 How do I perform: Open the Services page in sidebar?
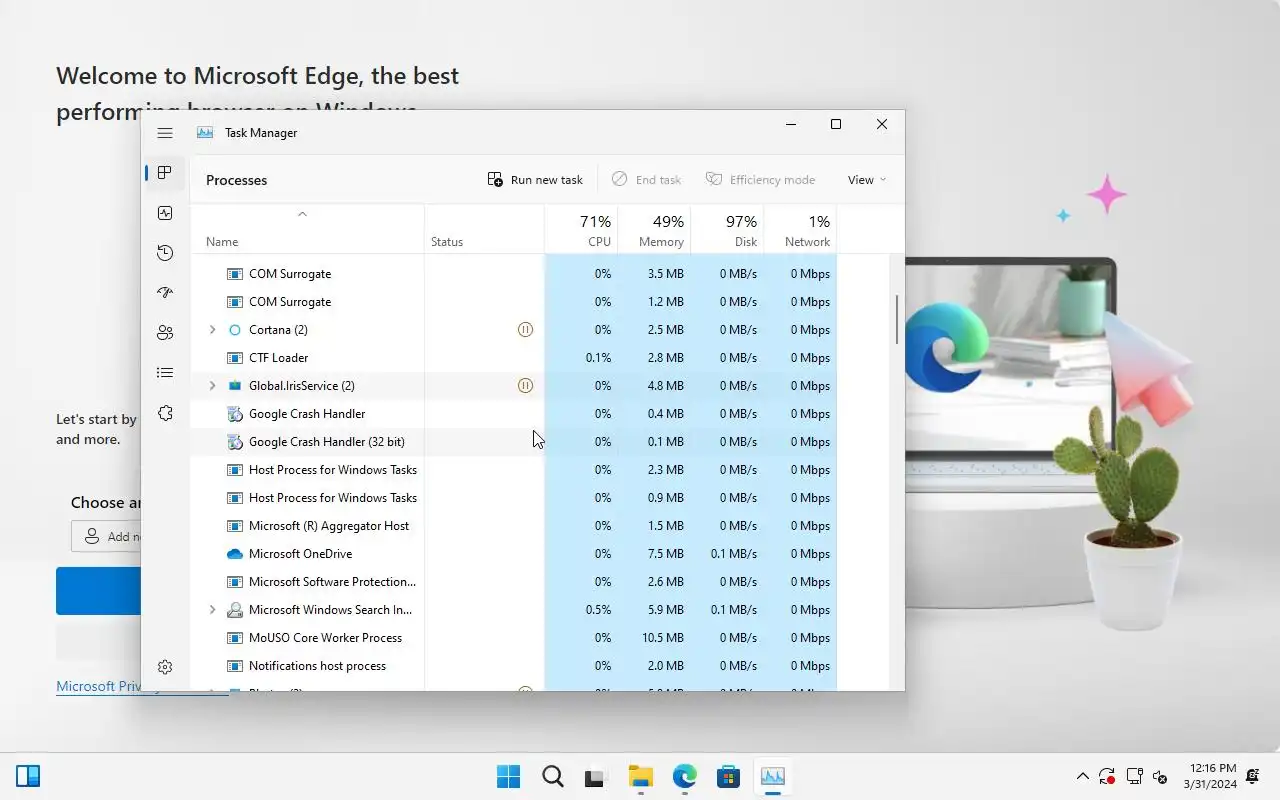pyautogui.click(x=165, y=413)
